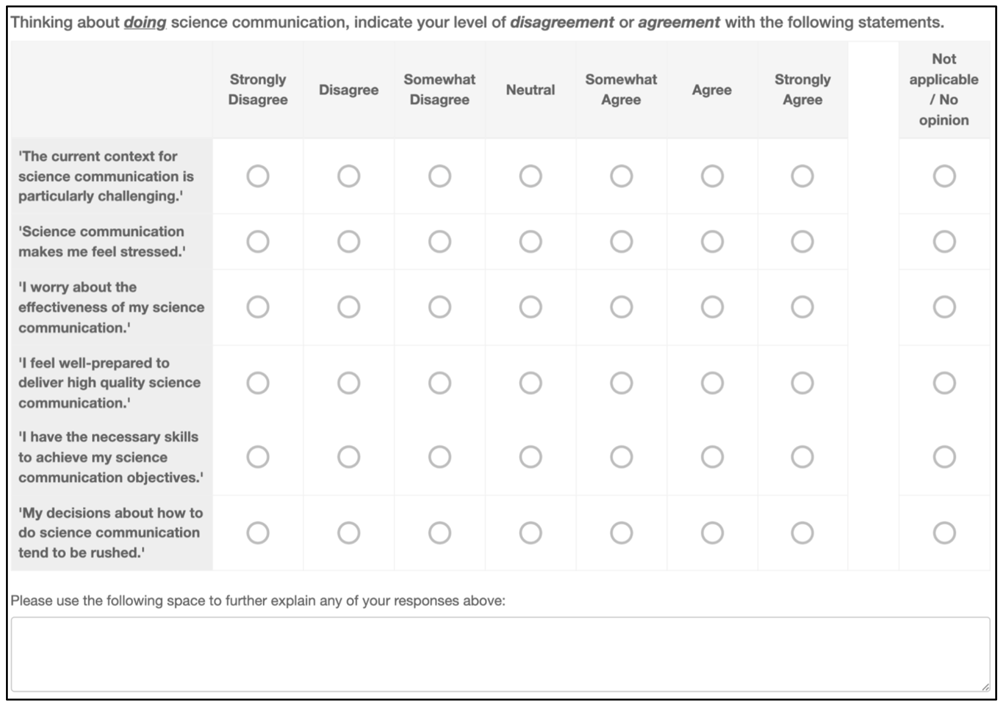1000x705 pixels.
Task: Pick Strongly Agree for 'makes me feel stressed'
Action: coord(802,242)
